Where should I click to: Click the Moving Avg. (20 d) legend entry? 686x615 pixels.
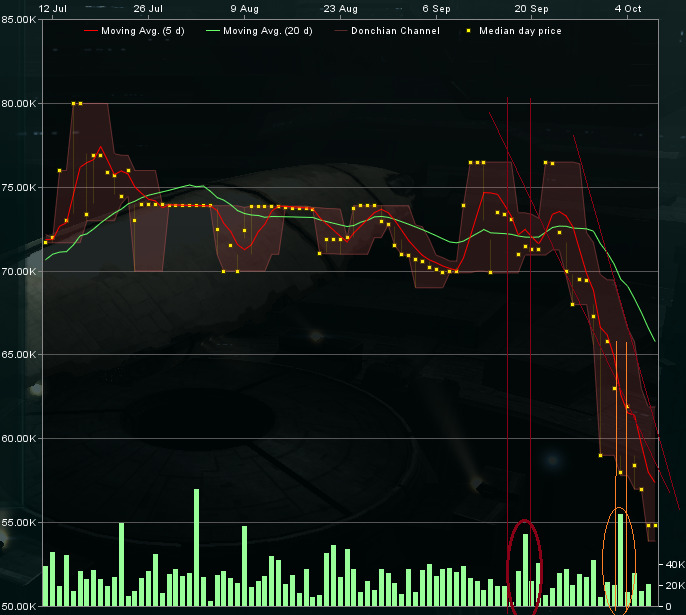[x=266, y=31]
